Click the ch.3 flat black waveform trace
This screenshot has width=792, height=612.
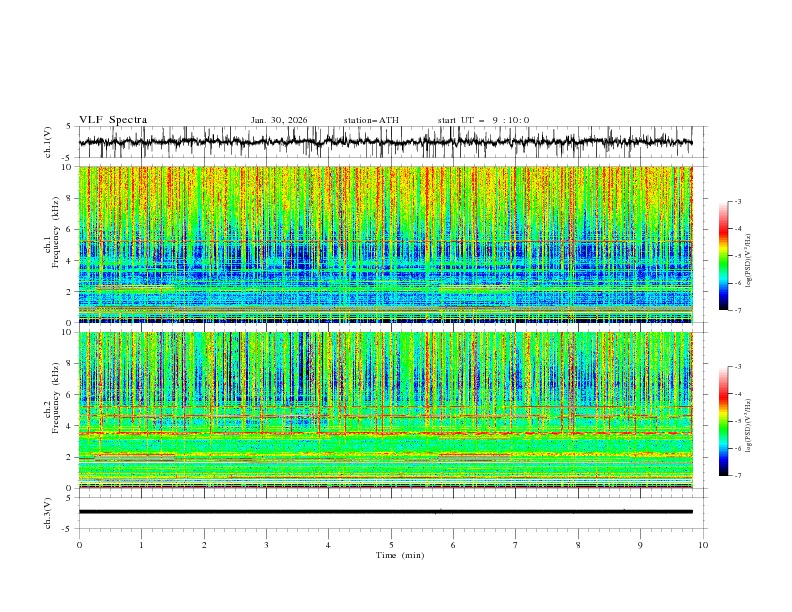tap(385, 512)
